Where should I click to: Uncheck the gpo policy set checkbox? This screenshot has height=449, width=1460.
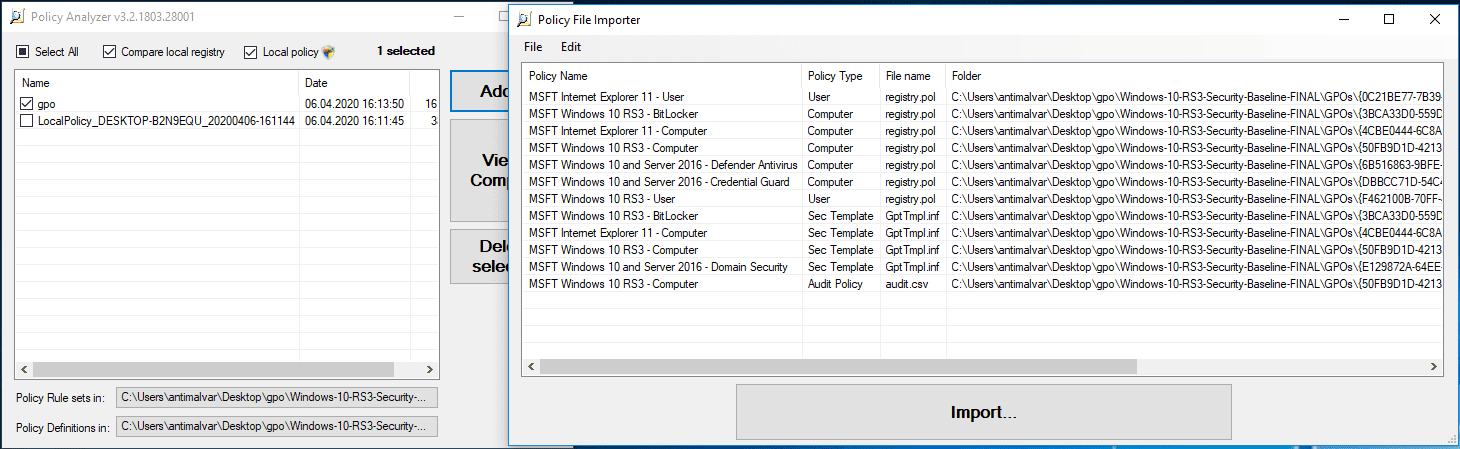[x=27, y=104]
